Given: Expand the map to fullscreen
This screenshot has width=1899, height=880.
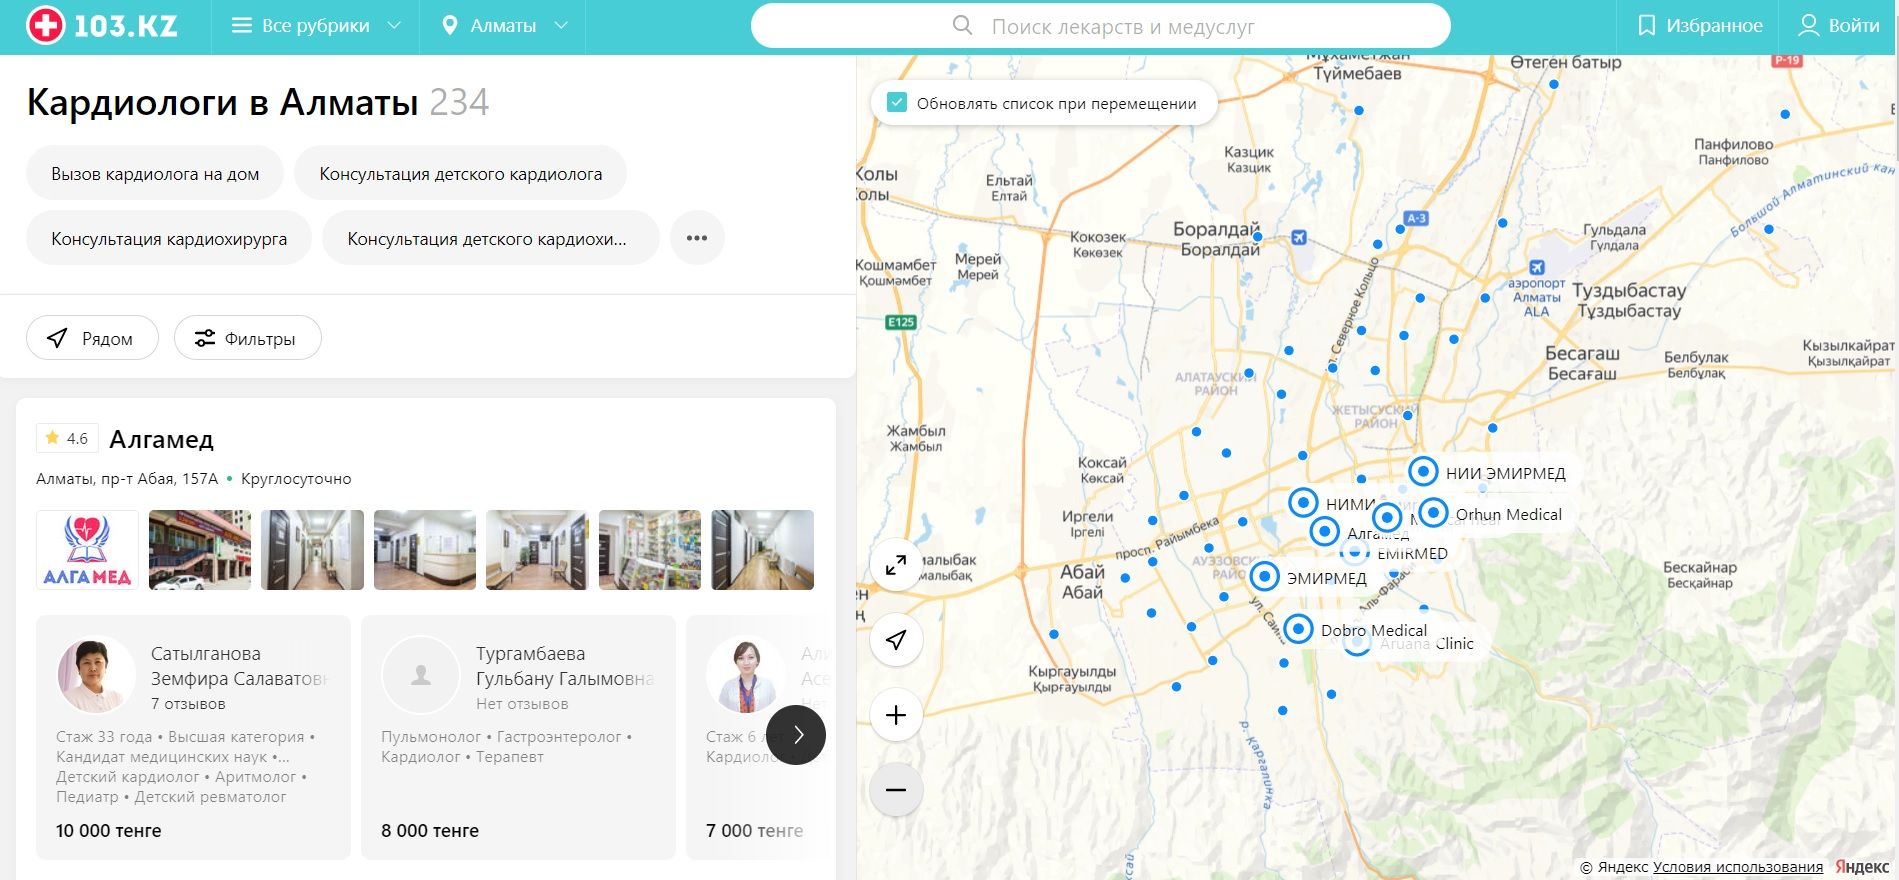Looking at the screenshot, I should (896, 565).
